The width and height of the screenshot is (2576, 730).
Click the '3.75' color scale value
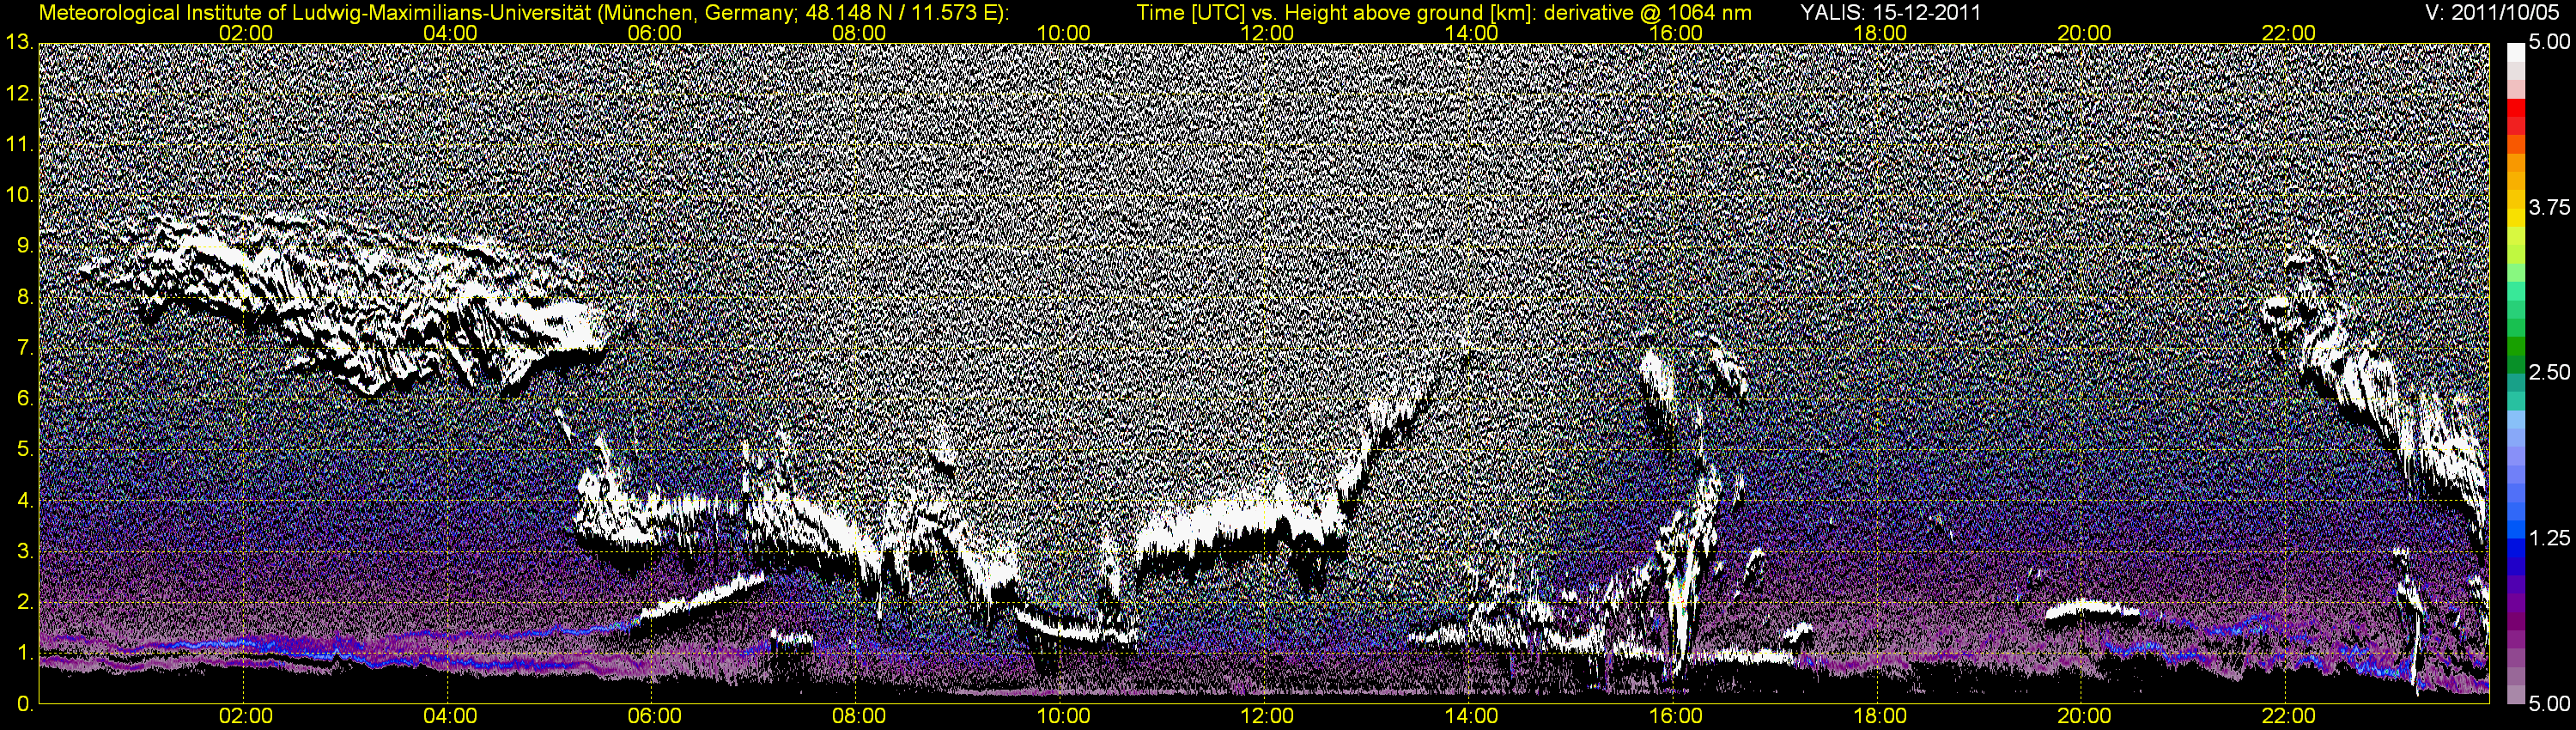coord(2548,207)
